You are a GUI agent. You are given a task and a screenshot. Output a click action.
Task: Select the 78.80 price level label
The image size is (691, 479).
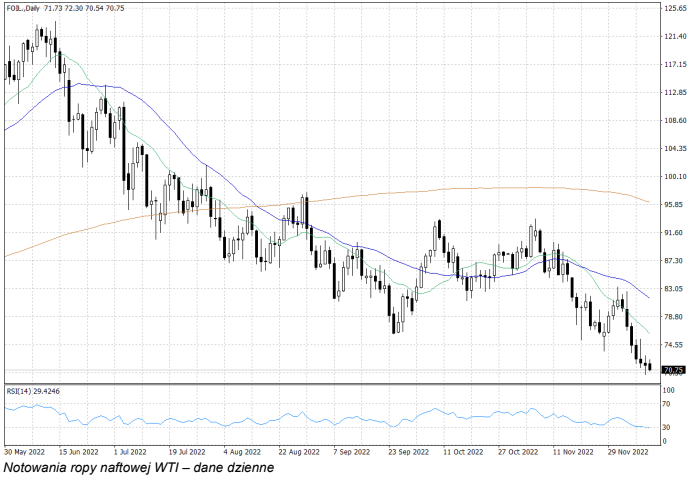[x=673, y=317]
